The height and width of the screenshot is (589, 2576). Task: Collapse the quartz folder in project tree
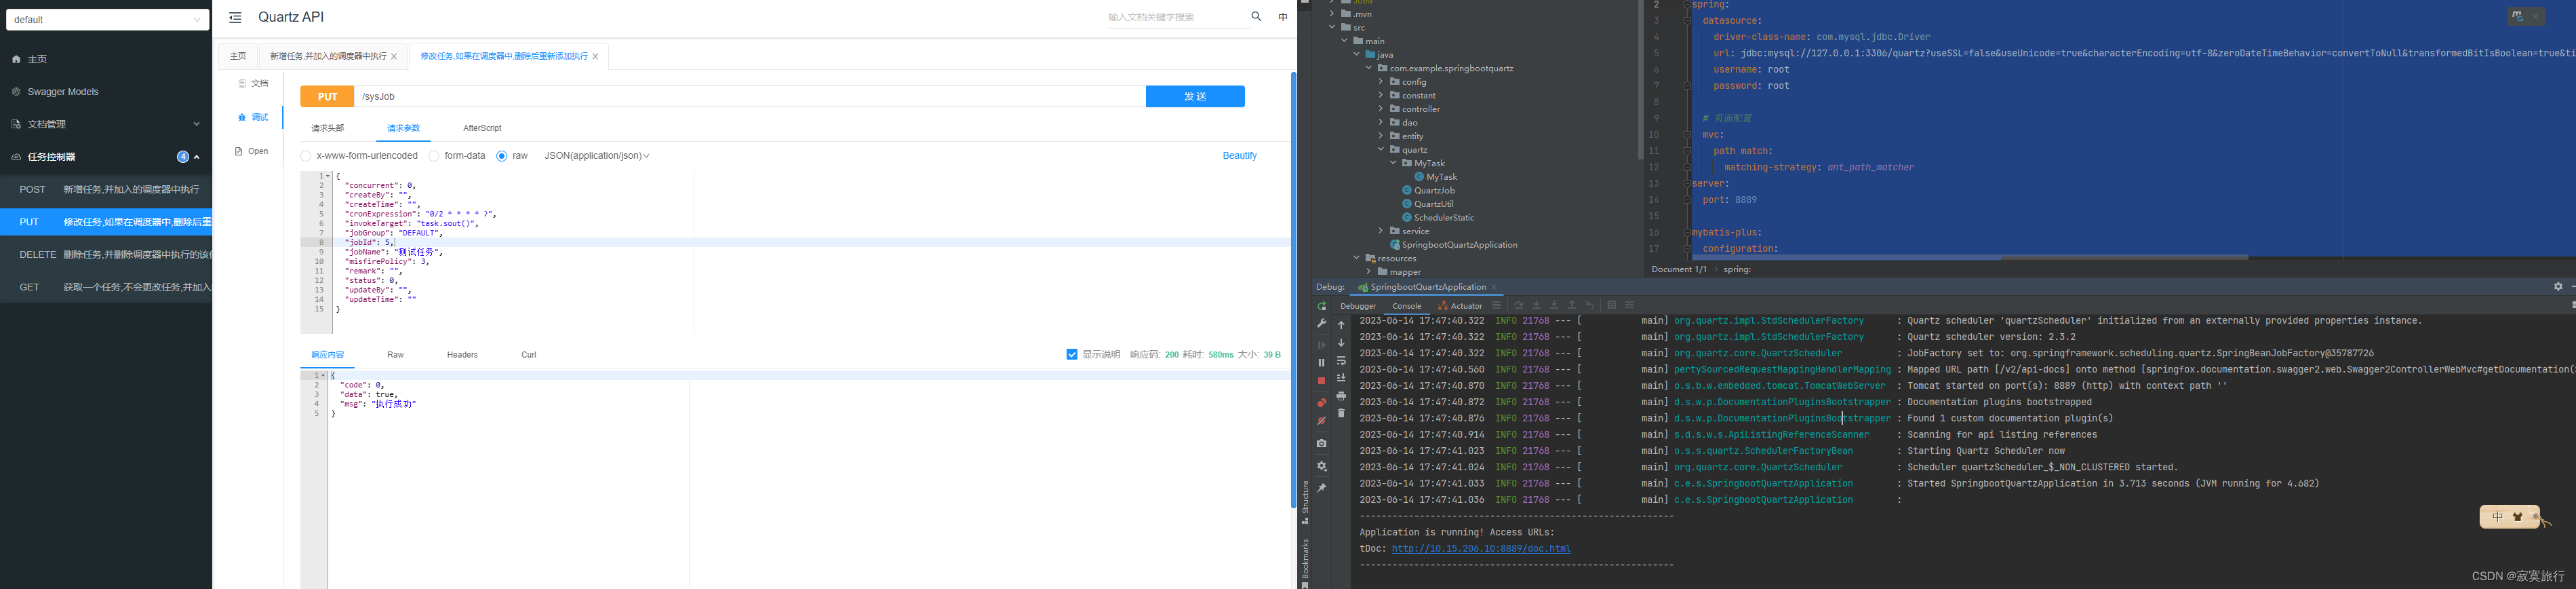coord(1381,150)
